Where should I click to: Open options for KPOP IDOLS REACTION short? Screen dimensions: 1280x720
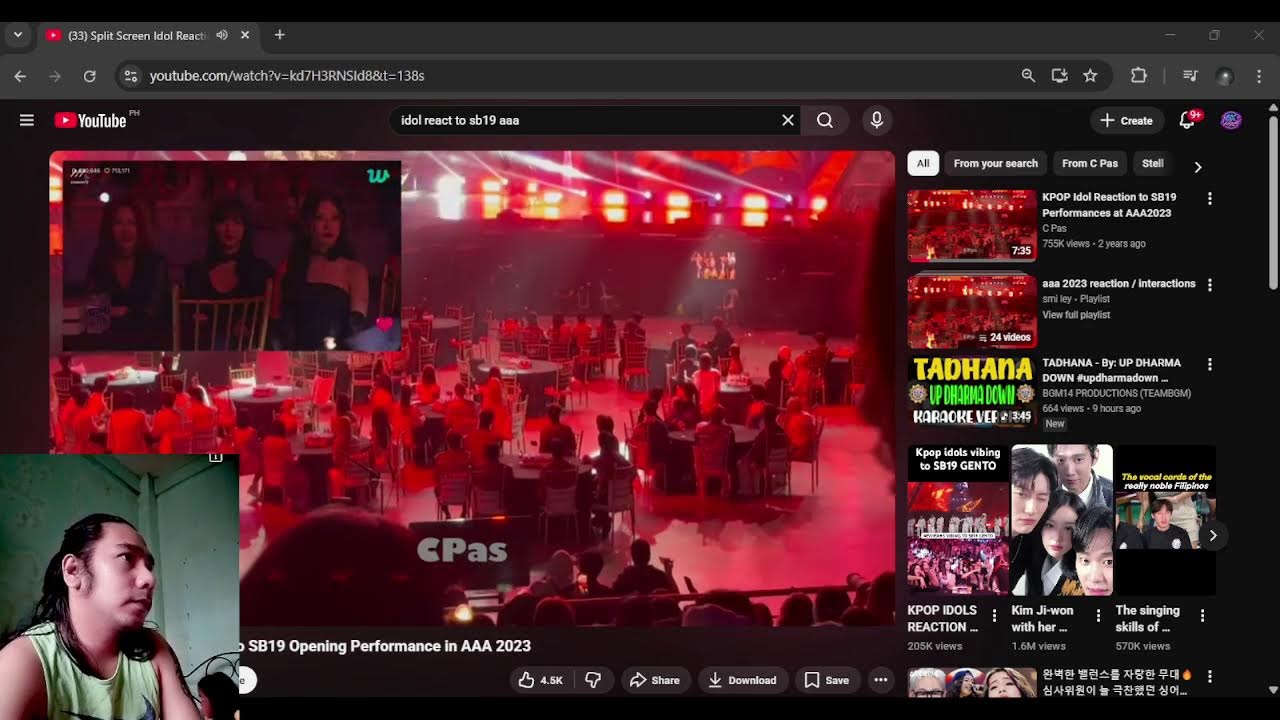click(x=994, y=616)
